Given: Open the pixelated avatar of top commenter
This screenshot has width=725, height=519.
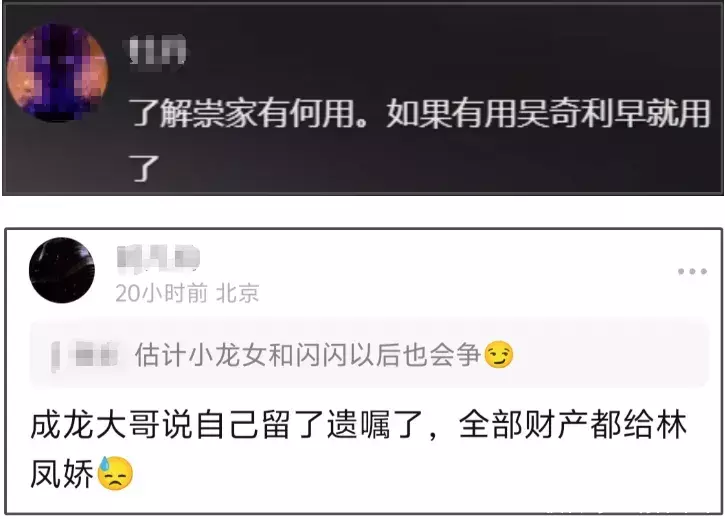Looking at the screenshot, I should pyautogui.click(x=57, y=73).
